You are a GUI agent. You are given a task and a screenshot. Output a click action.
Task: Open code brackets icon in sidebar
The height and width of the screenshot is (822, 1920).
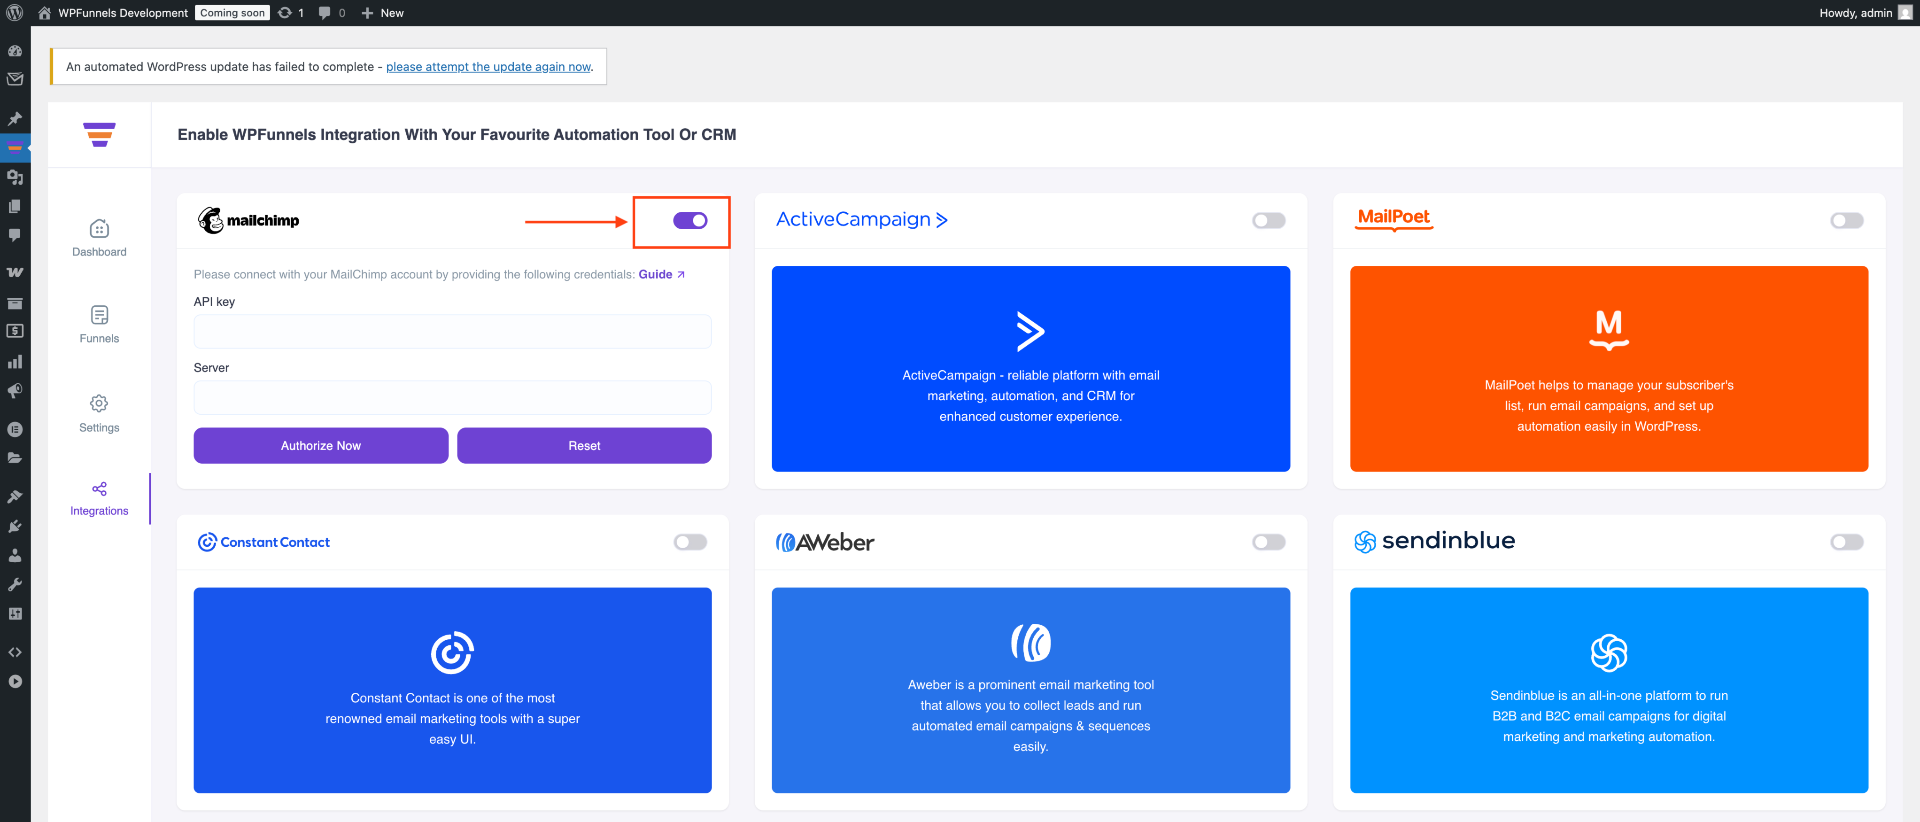15,652
